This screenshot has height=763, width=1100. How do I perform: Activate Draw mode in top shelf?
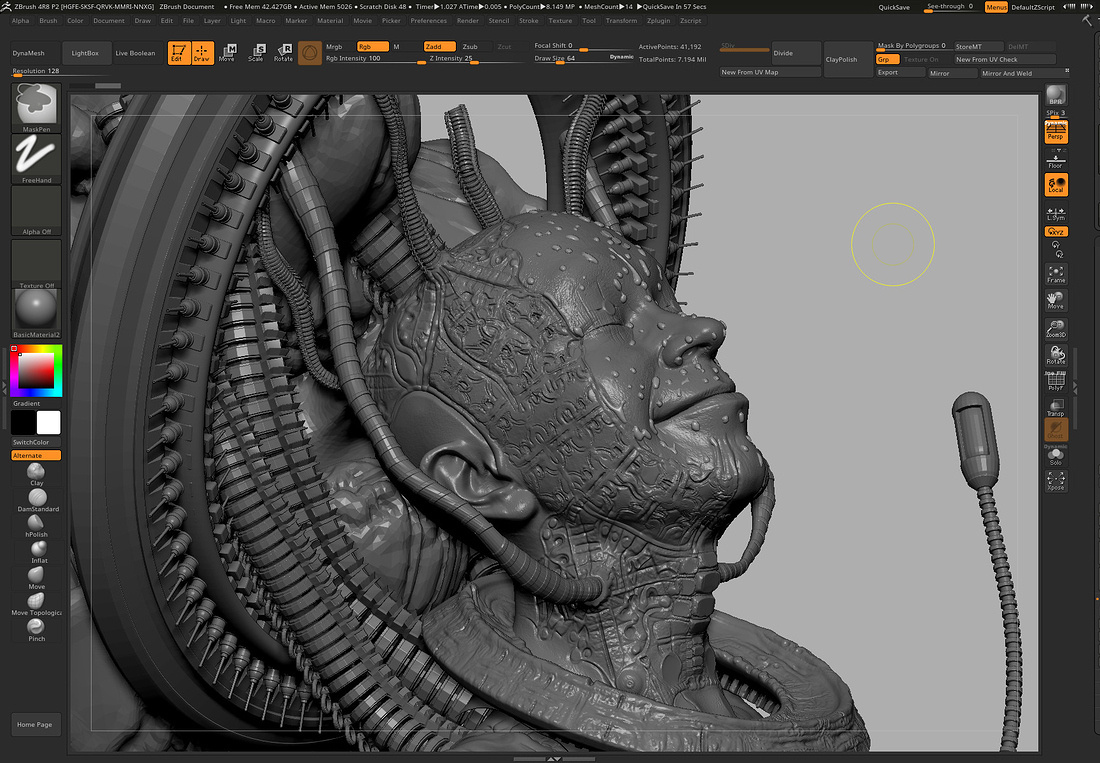point(202,53)
